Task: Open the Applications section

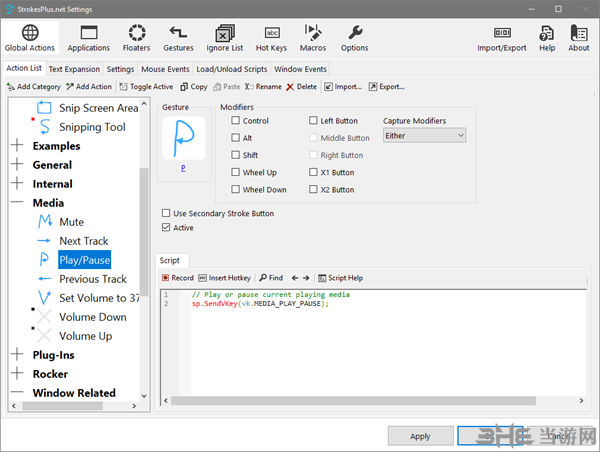Action: (88, 38)
